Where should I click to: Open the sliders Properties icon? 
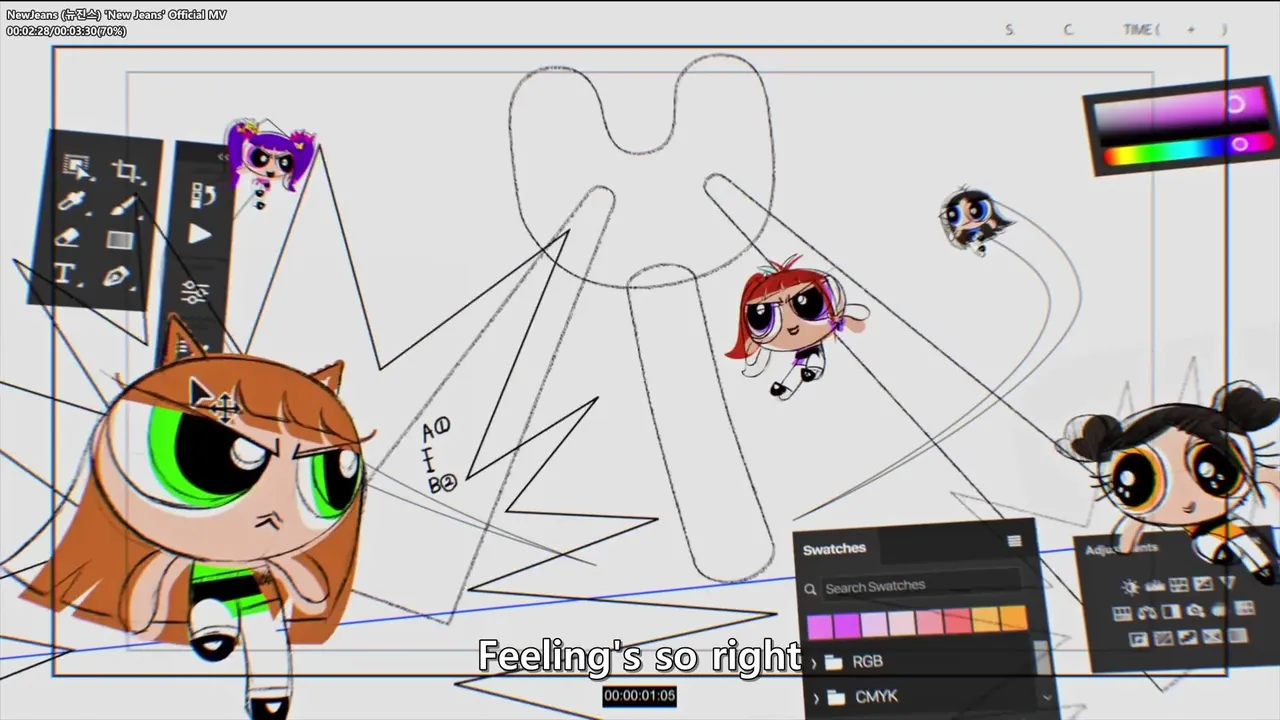tap(194, 292)
